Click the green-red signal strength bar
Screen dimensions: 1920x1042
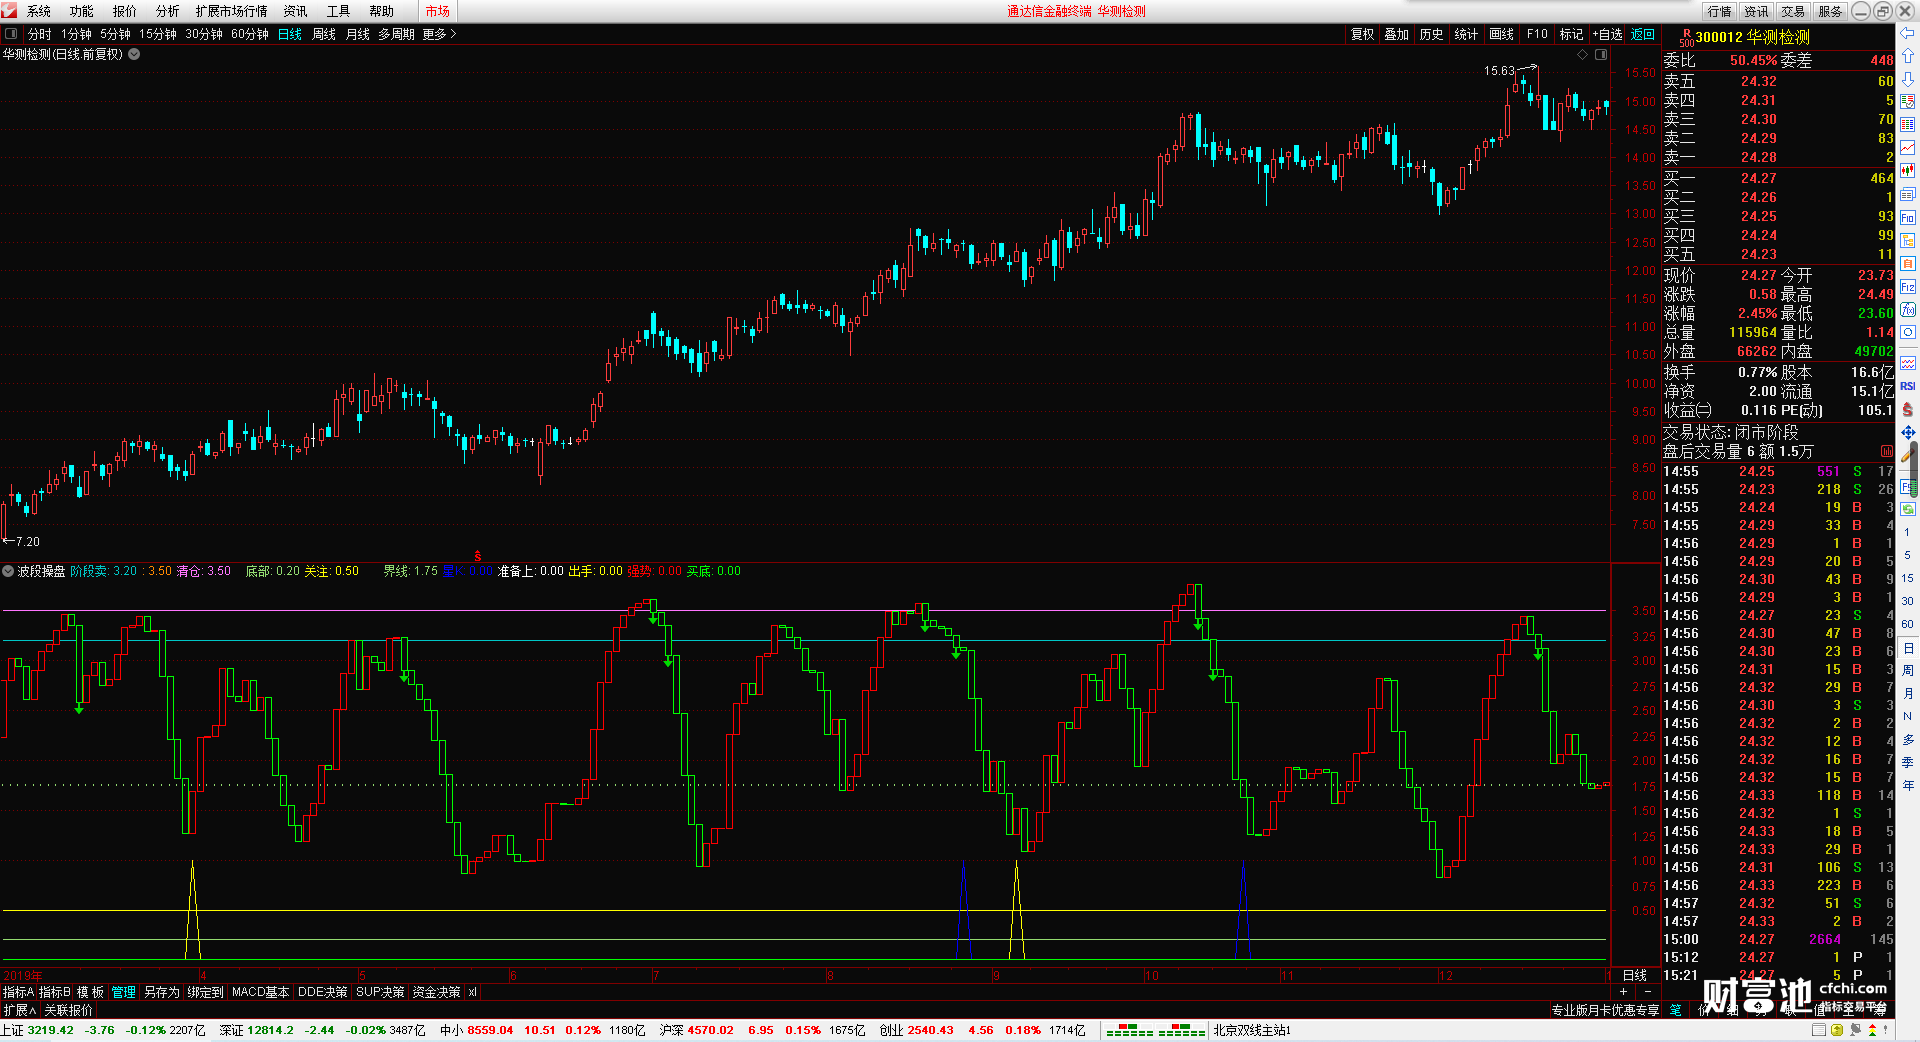pyautogui.click(x=1155, y=1030)
